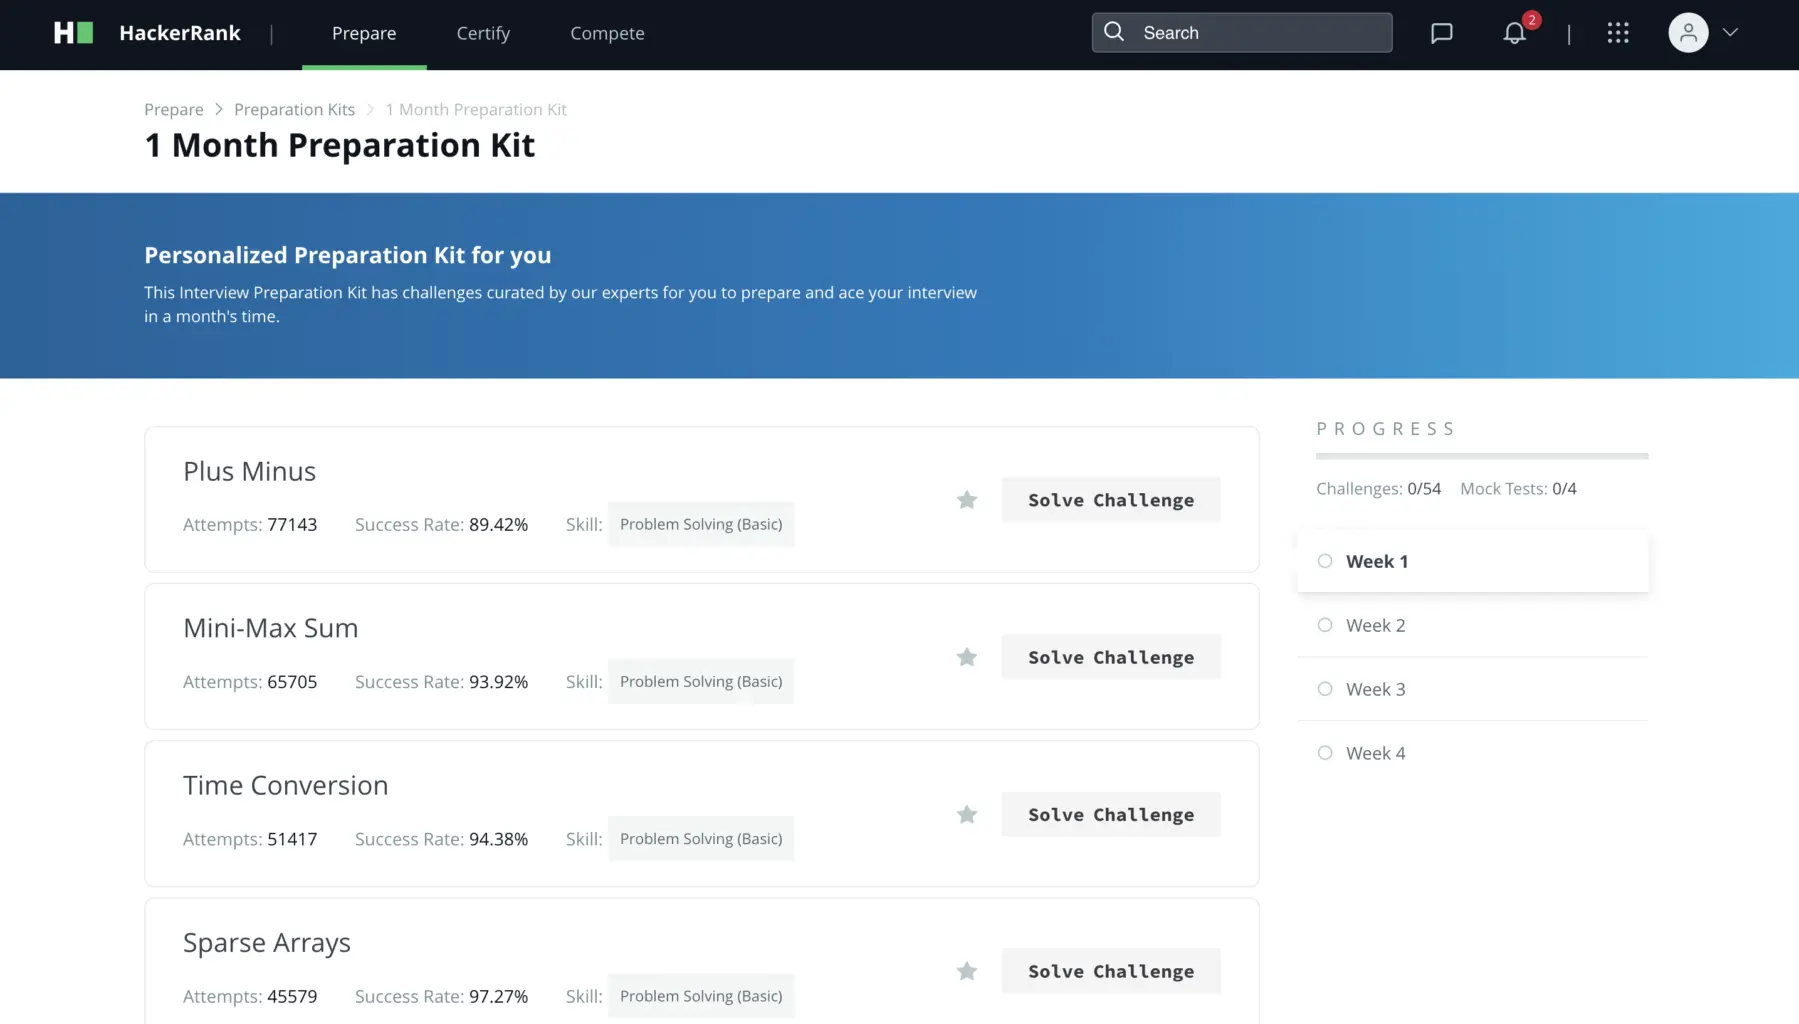Choose Week 3 in progress list

1375,689
